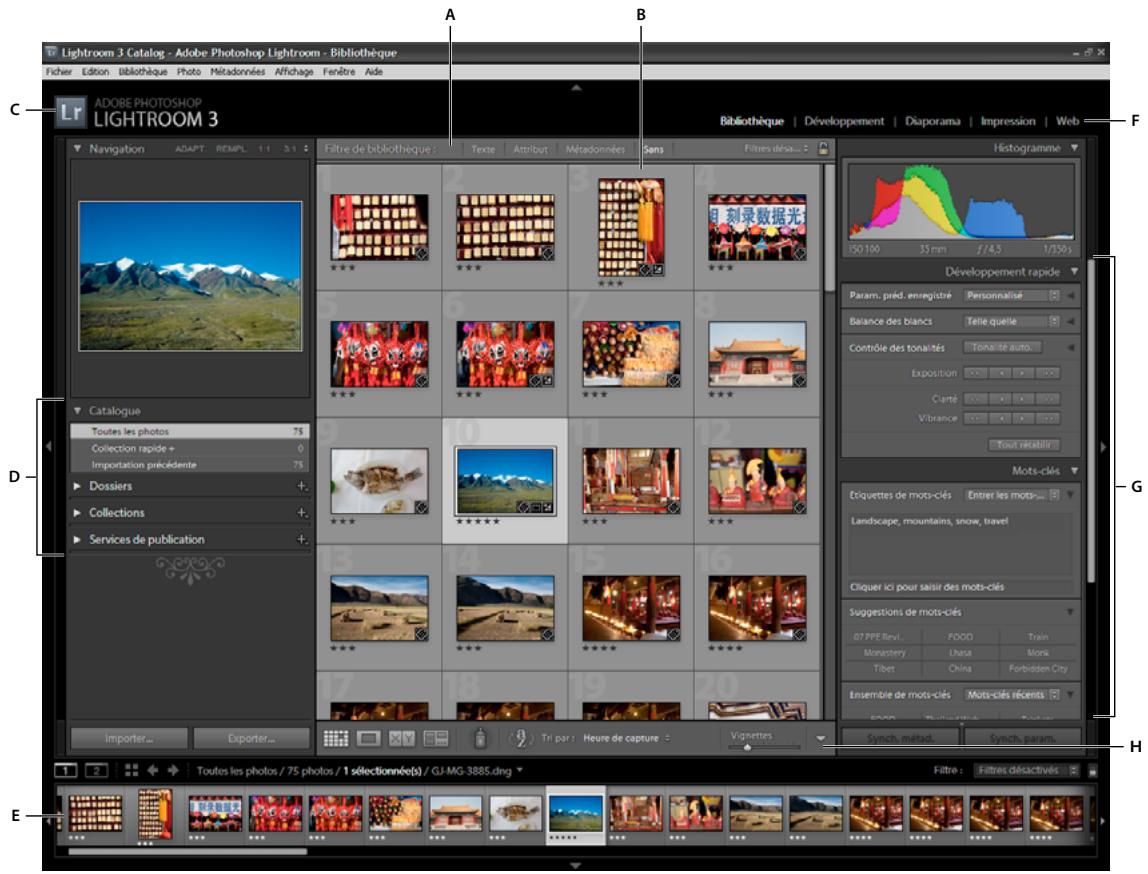Open the Bibliothèque menu in menu bar

pyautogui.click(x=143, y=72)
